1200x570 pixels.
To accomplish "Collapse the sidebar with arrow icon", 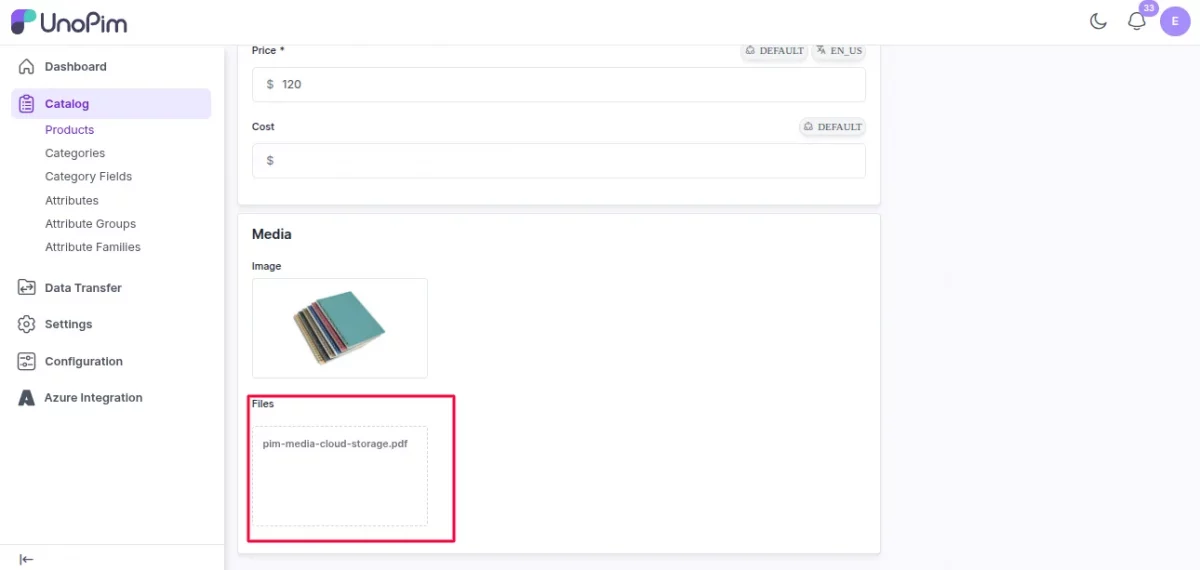I will tap(27, 559).
